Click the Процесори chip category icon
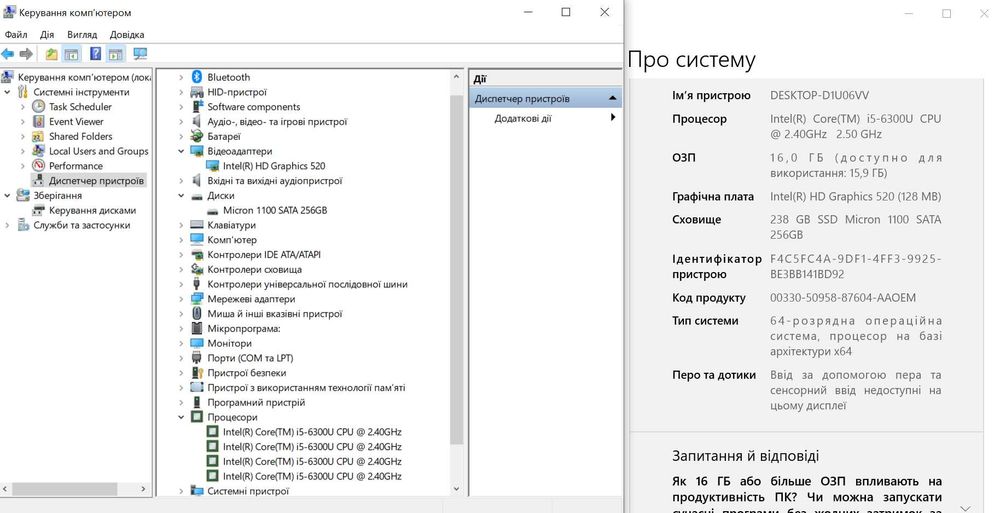Image resolution: width=1000 pixels, height=513 pixels. click(x=197, y=417)
